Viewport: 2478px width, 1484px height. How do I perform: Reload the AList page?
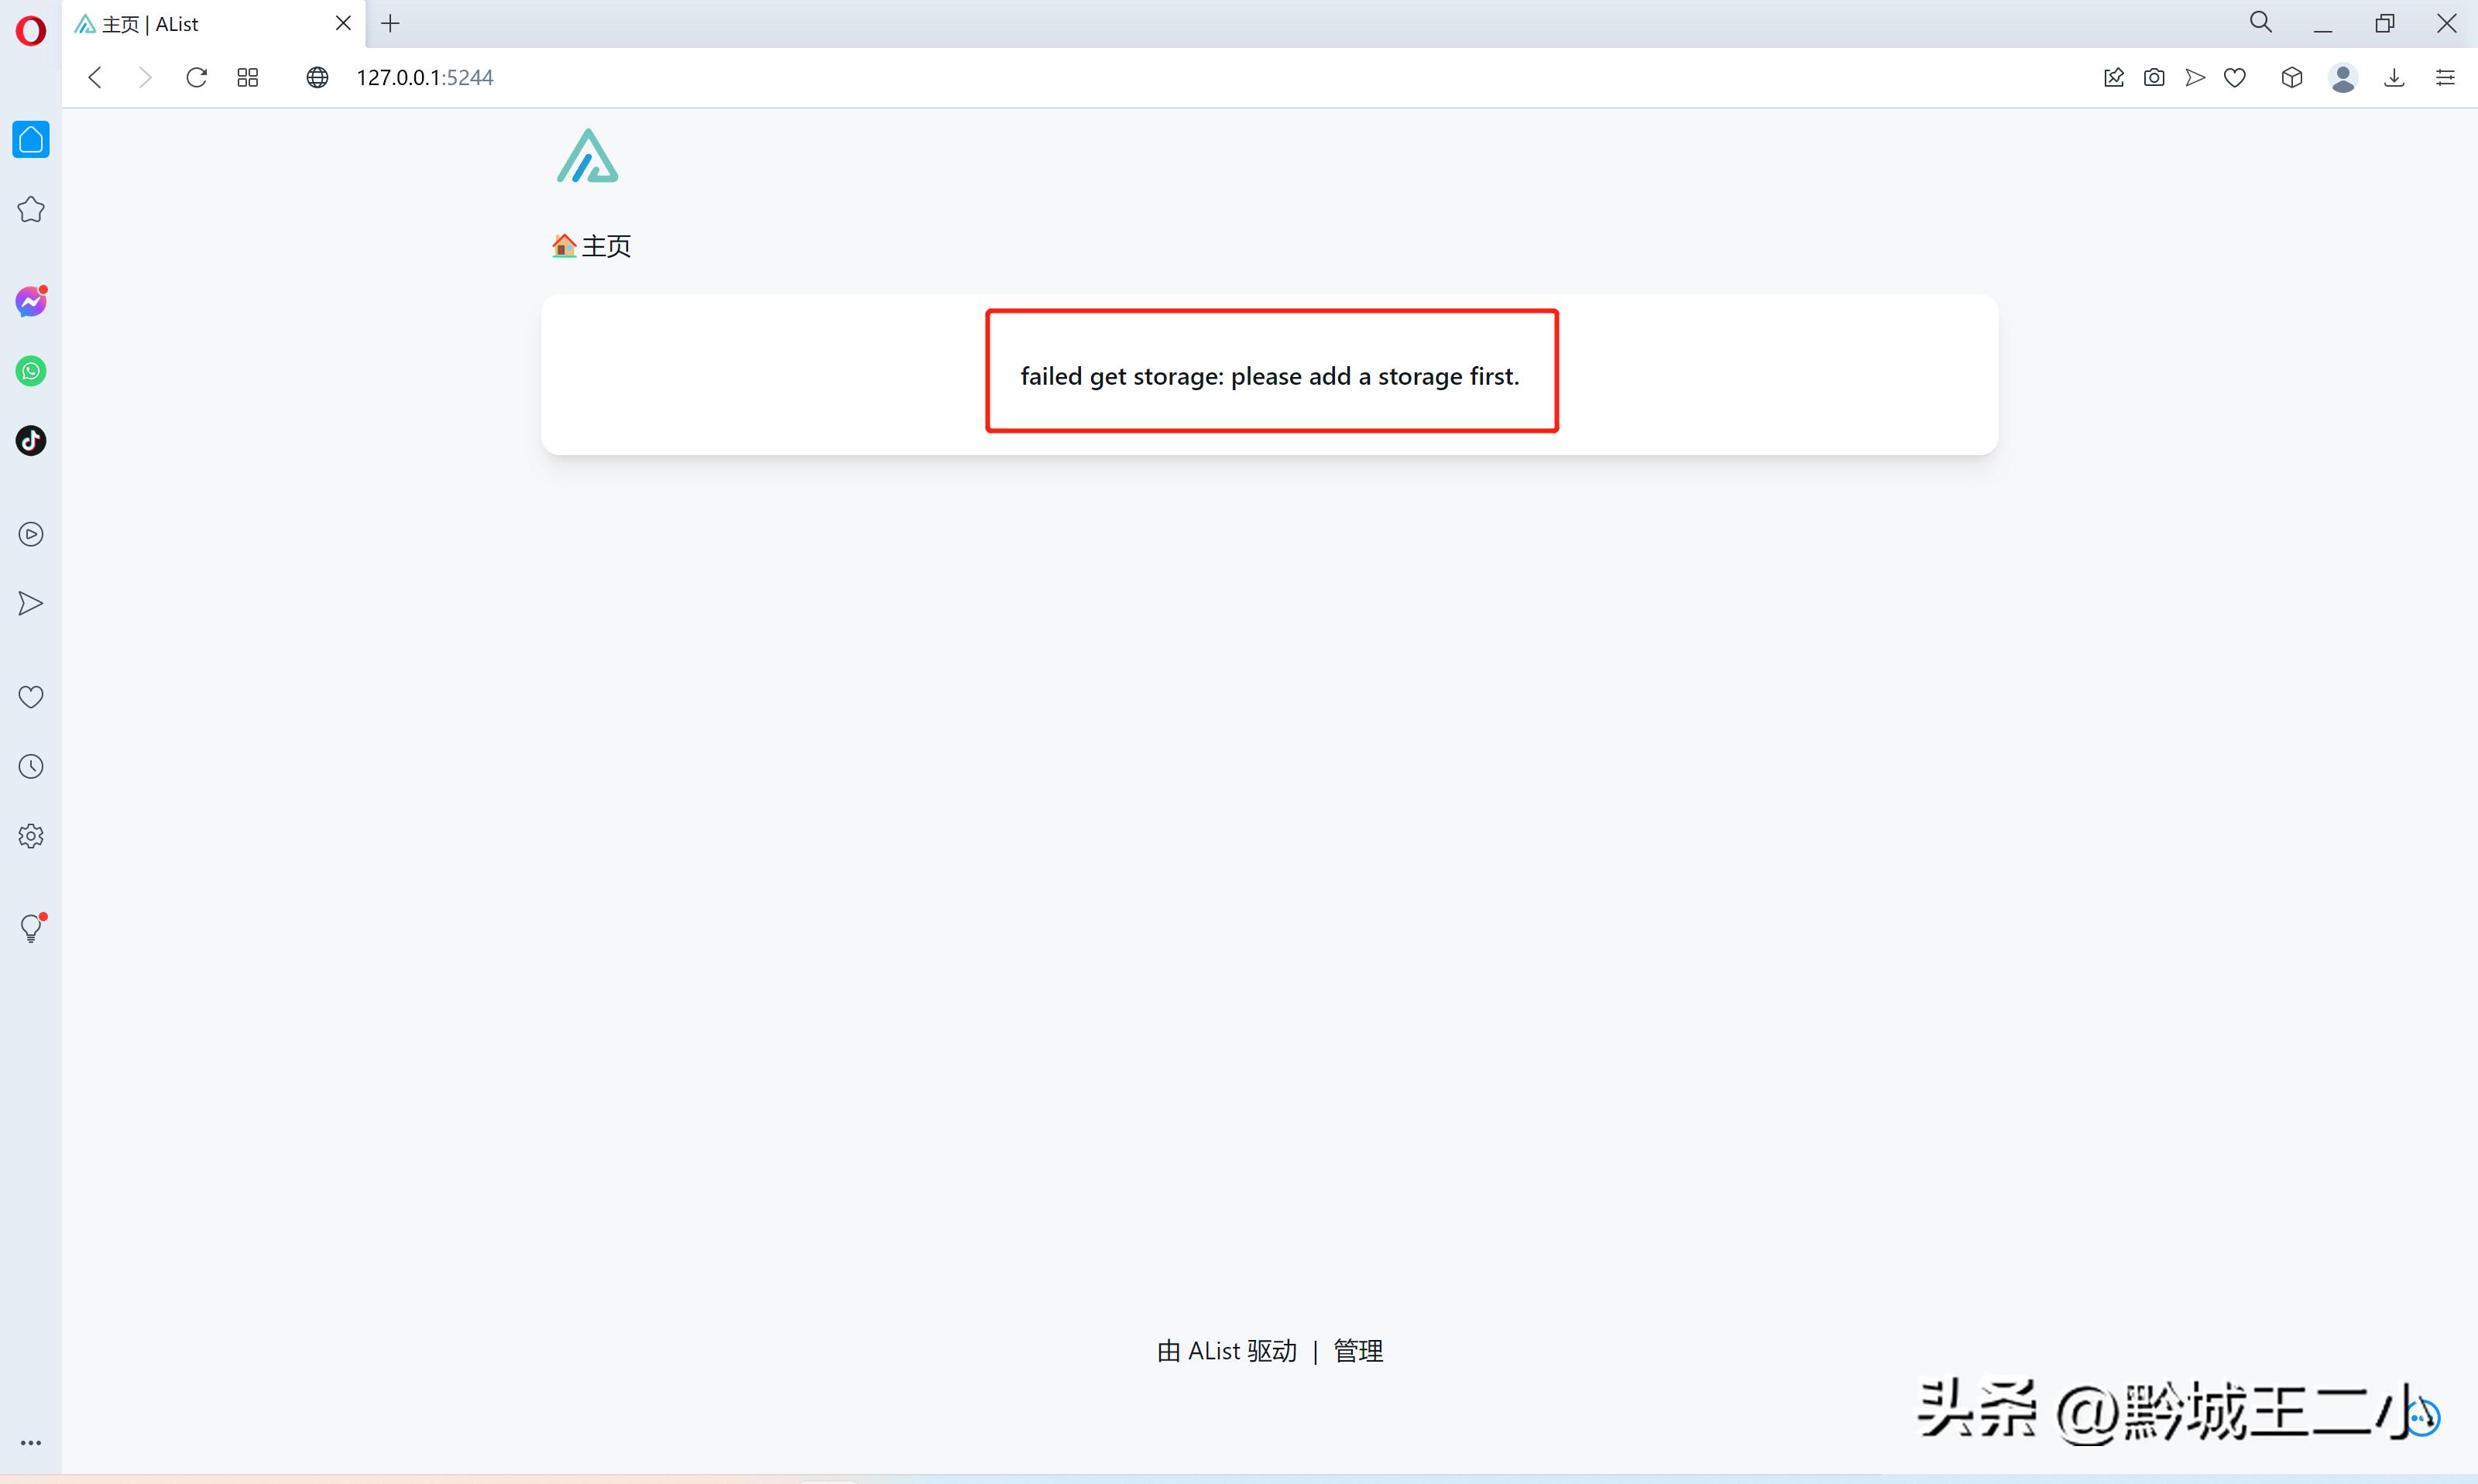[x=196, y=77]
